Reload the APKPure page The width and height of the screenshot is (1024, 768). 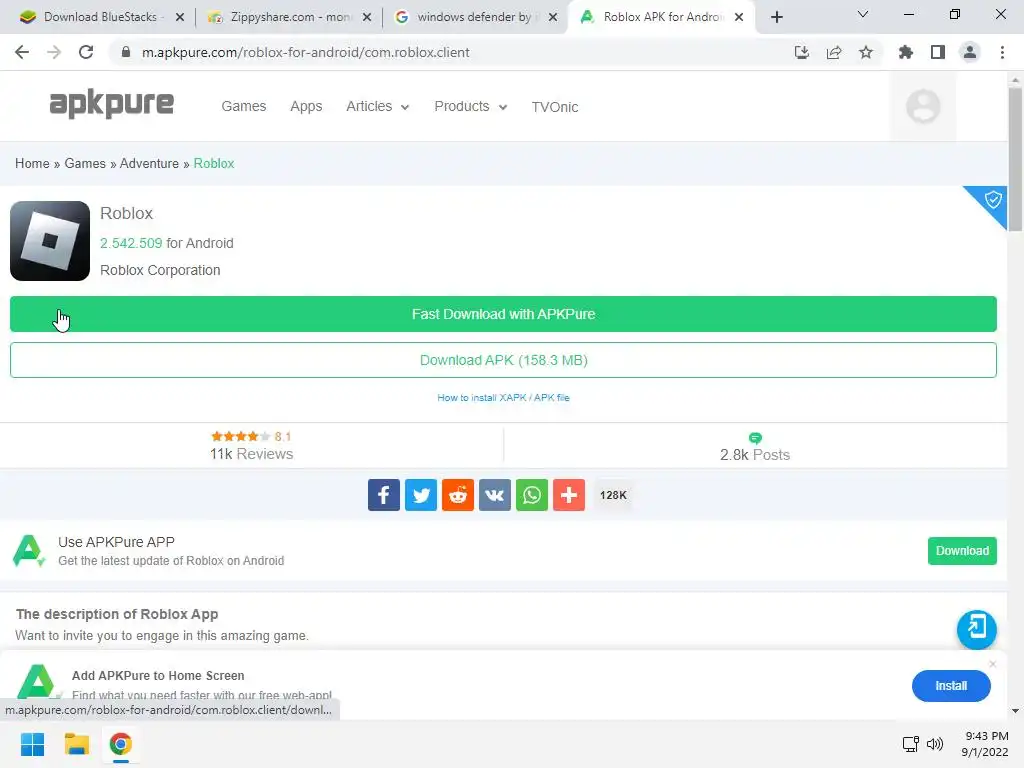click(x=86, y=52)
